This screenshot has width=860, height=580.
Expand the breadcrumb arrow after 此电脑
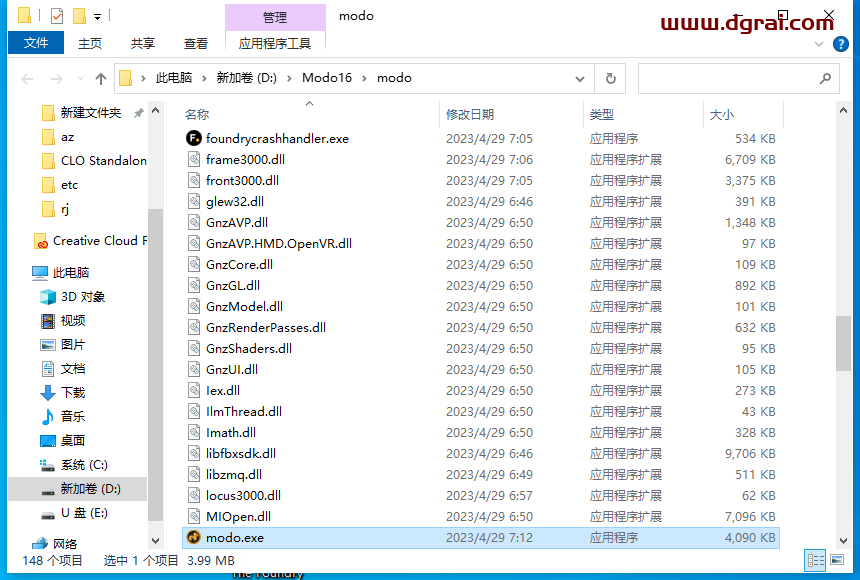pos(204,78)
